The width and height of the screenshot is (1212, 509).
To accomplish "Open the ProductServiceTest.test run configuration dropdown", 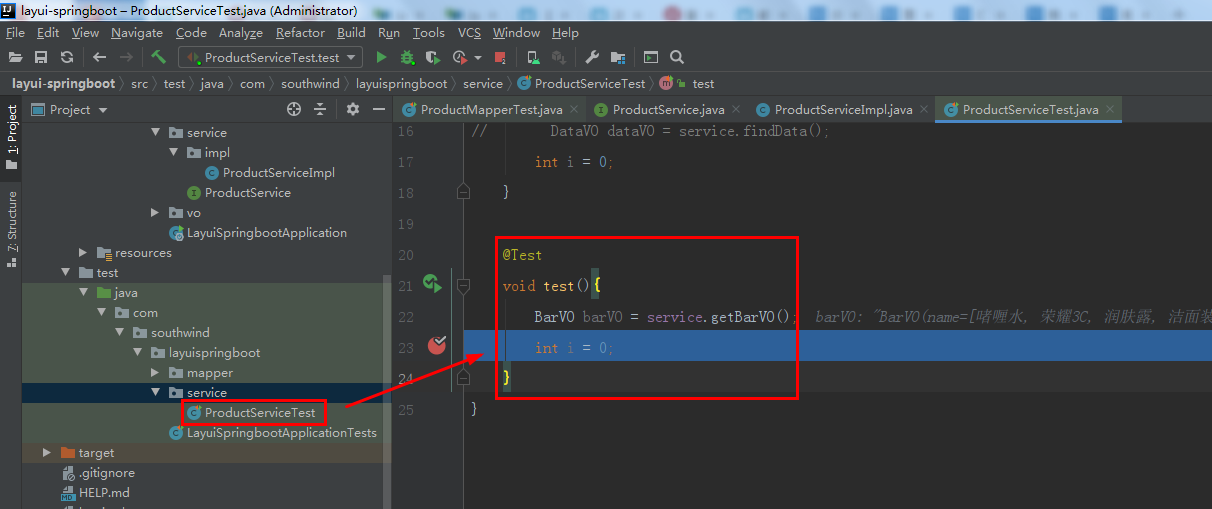I will coord(270,57).
